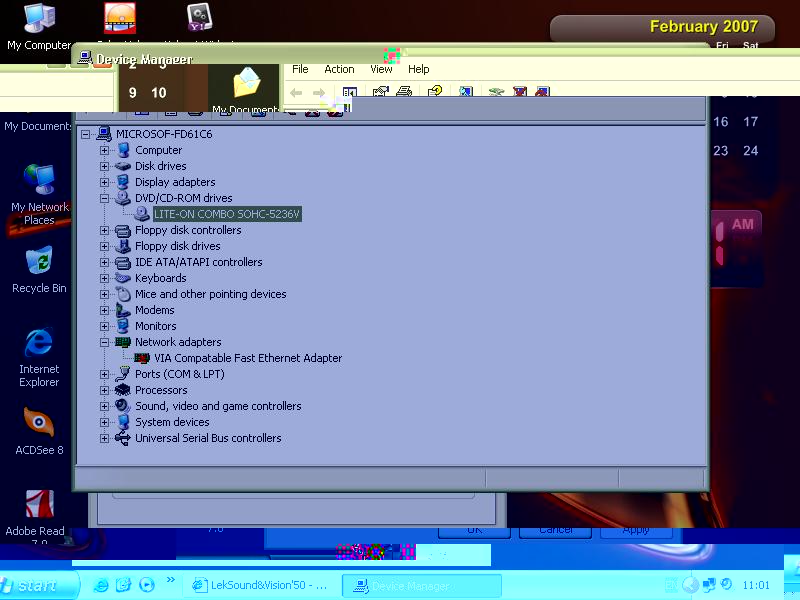Click the Print toolbar icon
Screen dimensions: 800x600
(404, 91)
